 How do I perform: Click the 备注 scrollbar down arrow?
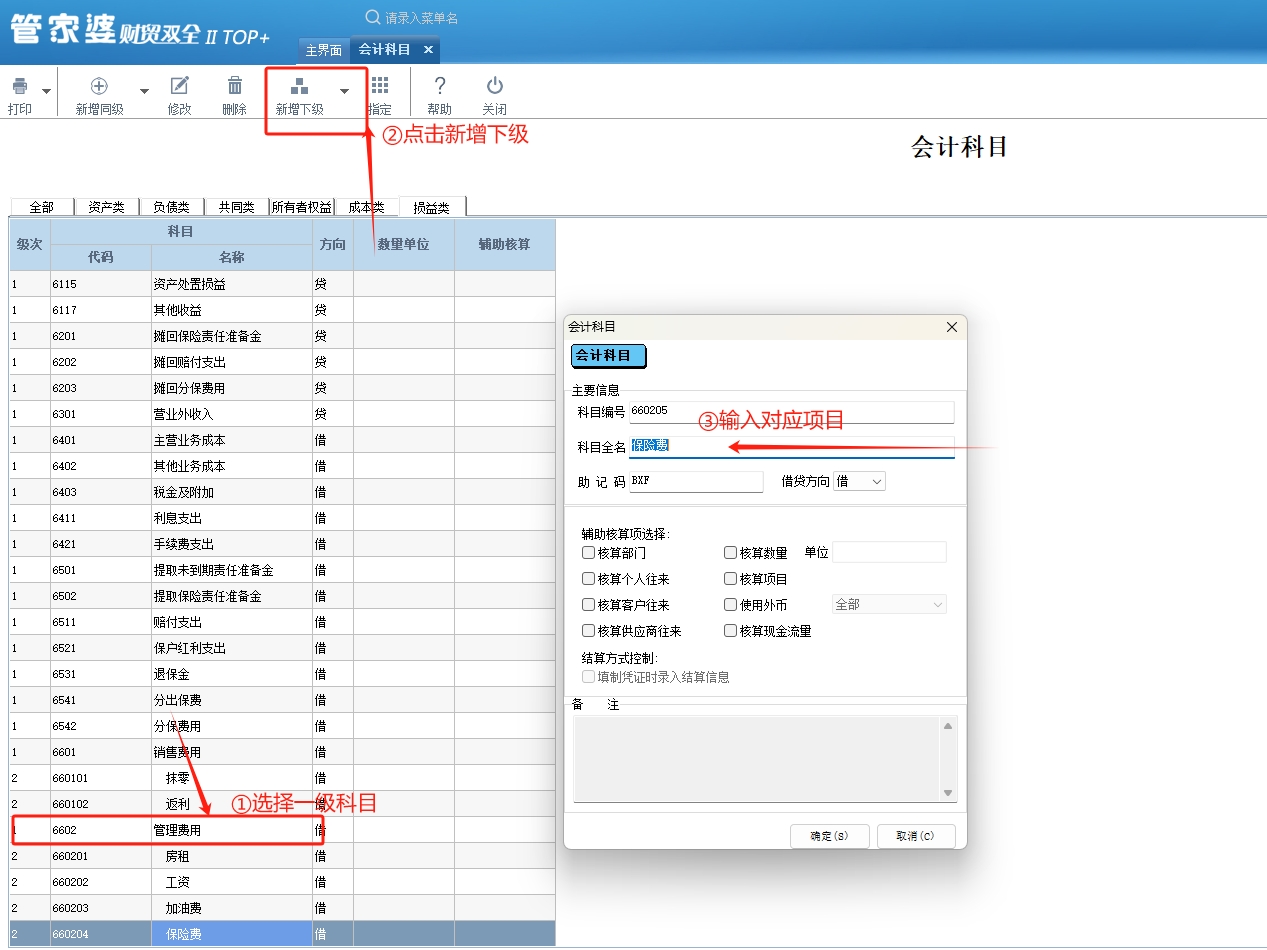point(949,793)
